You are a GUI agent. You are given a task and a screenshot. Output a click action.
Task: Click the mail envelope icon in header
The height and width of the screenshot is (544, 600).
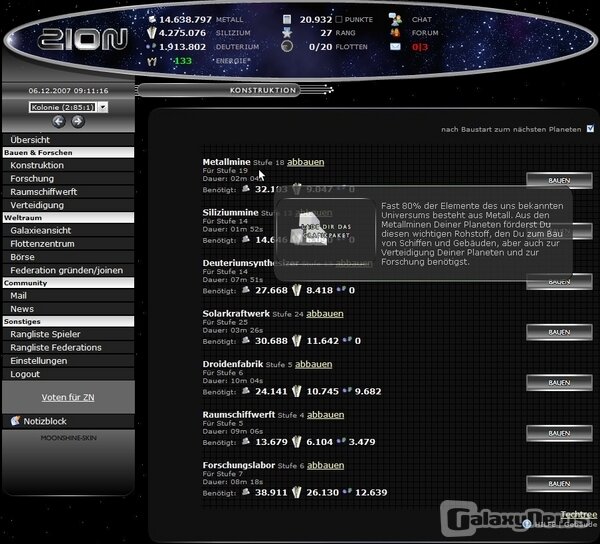point(395,47)
